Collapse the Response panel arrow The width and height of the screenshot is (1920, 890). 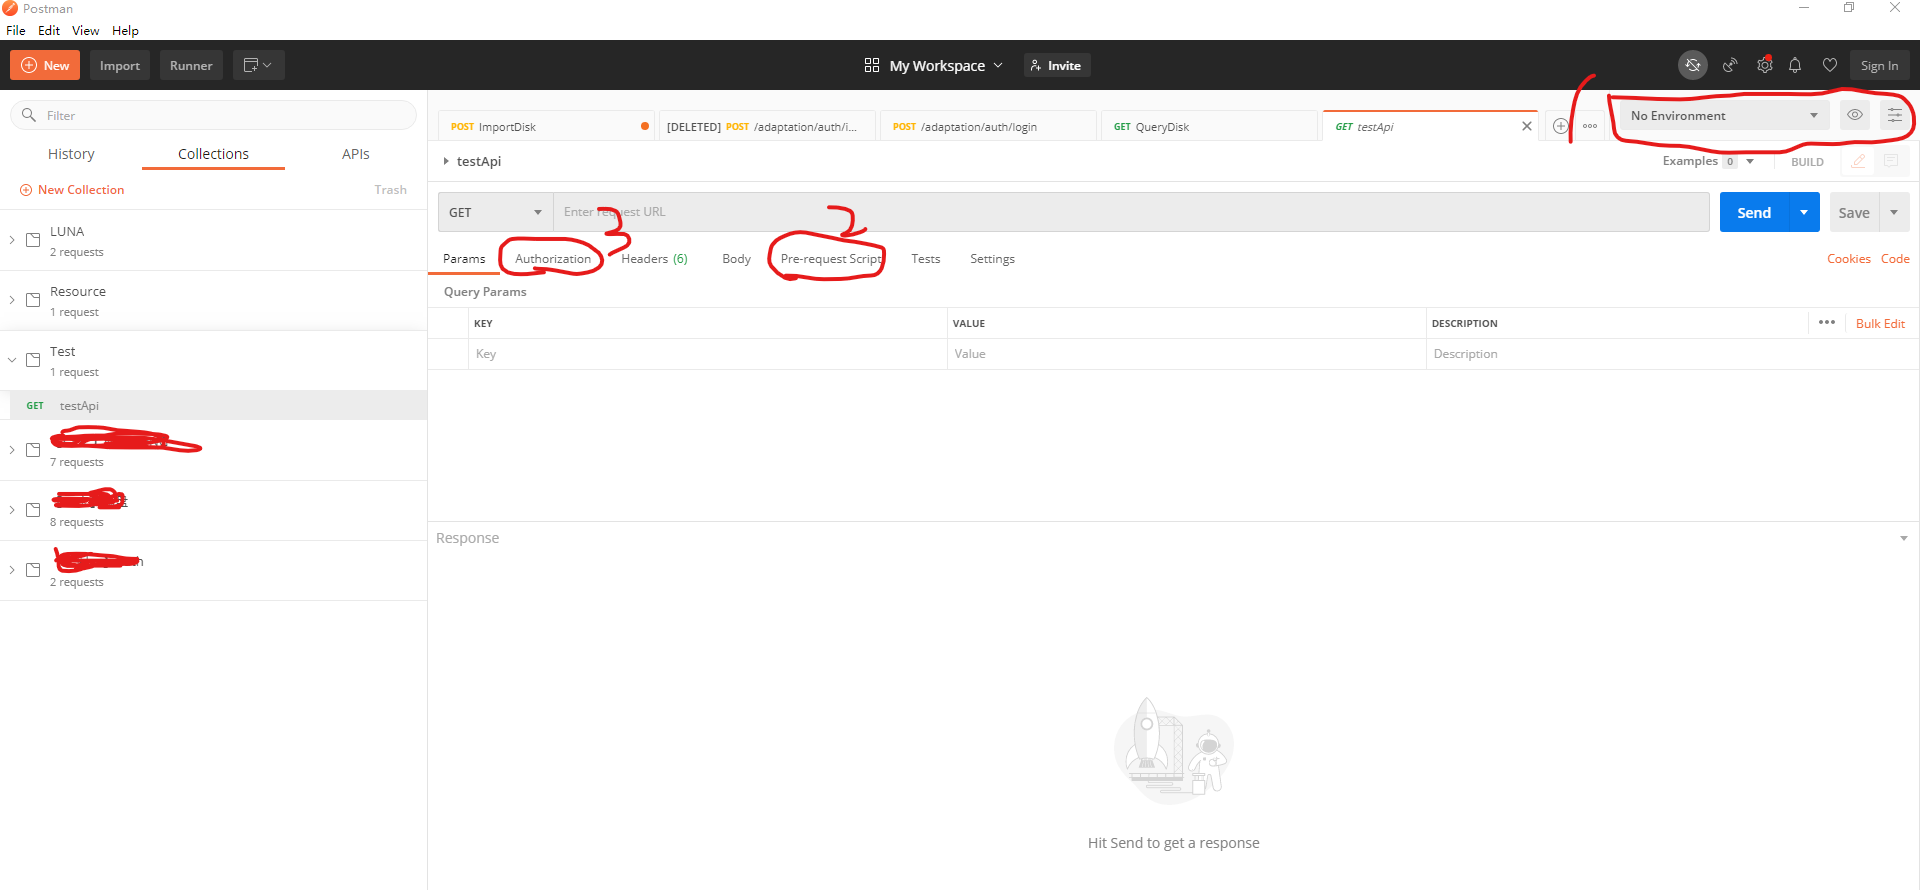1903,538
